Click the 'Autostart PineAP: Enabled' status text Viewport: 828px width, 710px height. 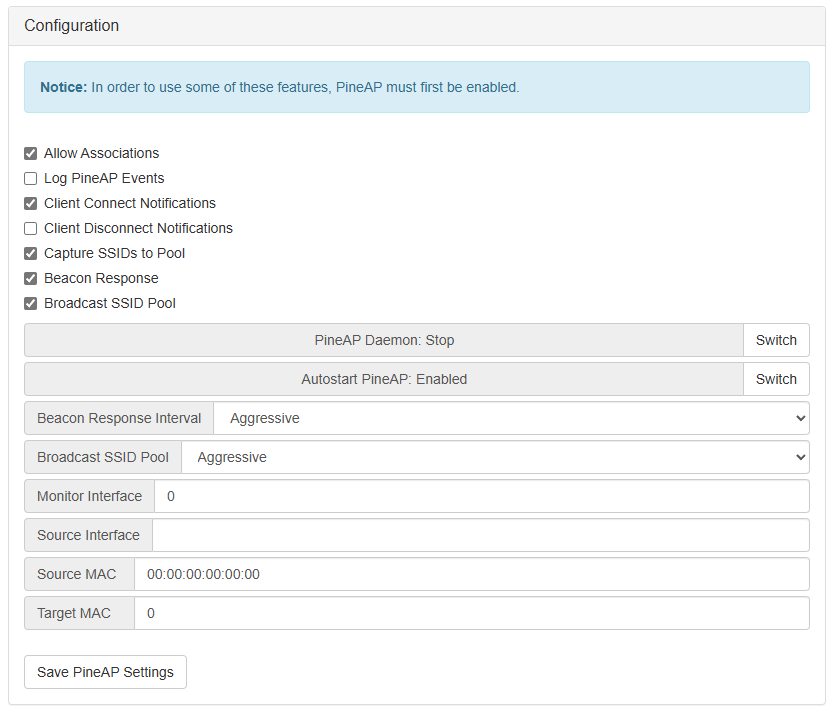point(384,379)
